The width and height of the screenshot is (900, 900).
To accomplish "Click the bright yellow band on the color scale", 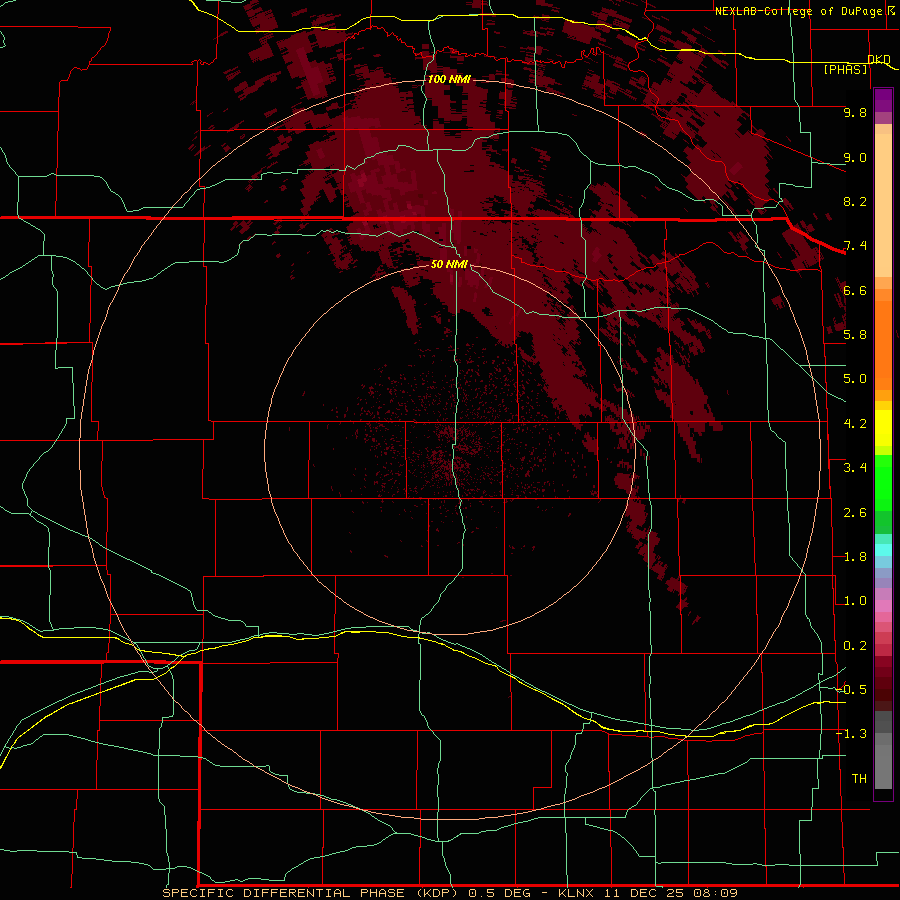I will point(883,428).
